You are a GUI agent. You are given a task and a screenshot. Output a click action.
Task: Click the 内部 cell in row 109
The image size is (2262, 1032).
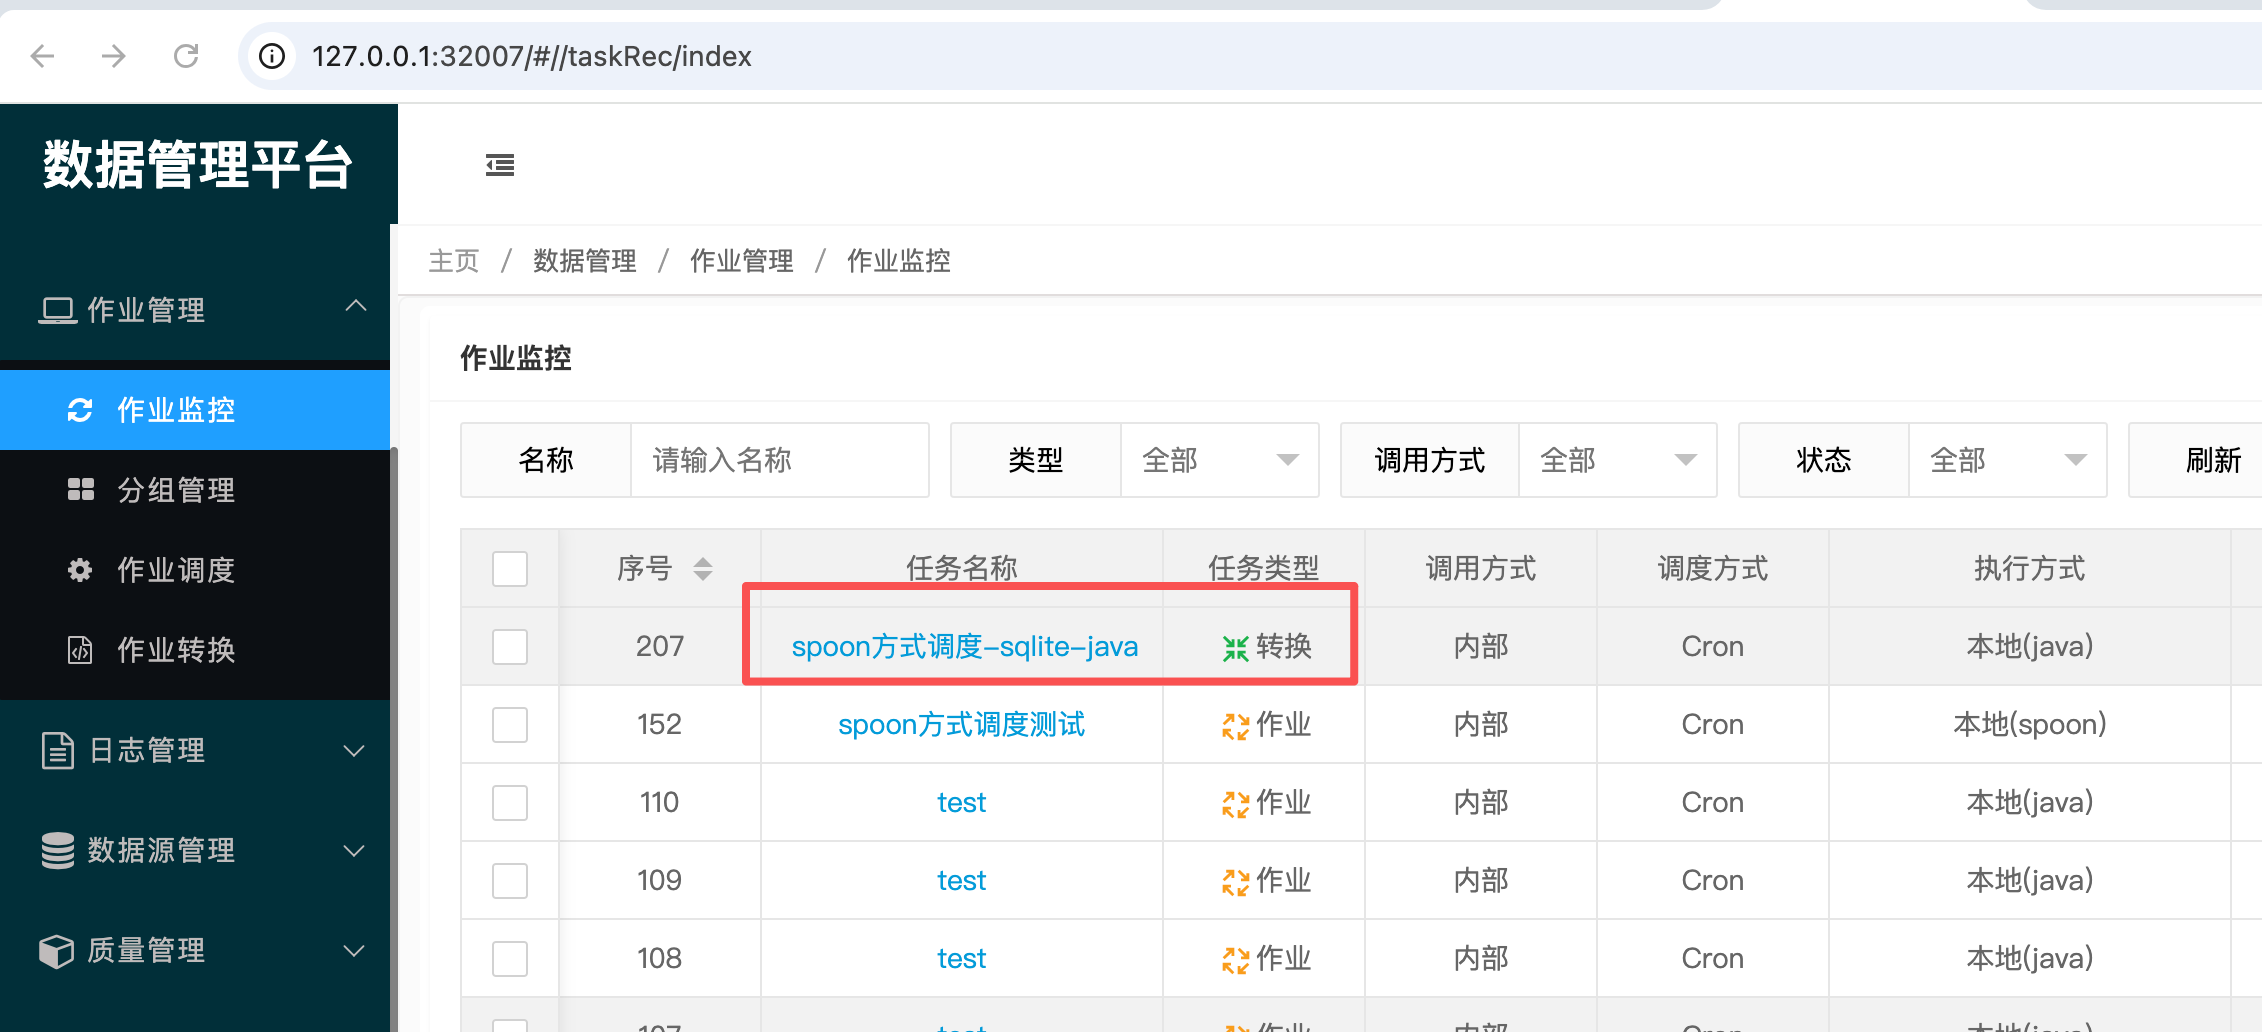[1481, 881]
